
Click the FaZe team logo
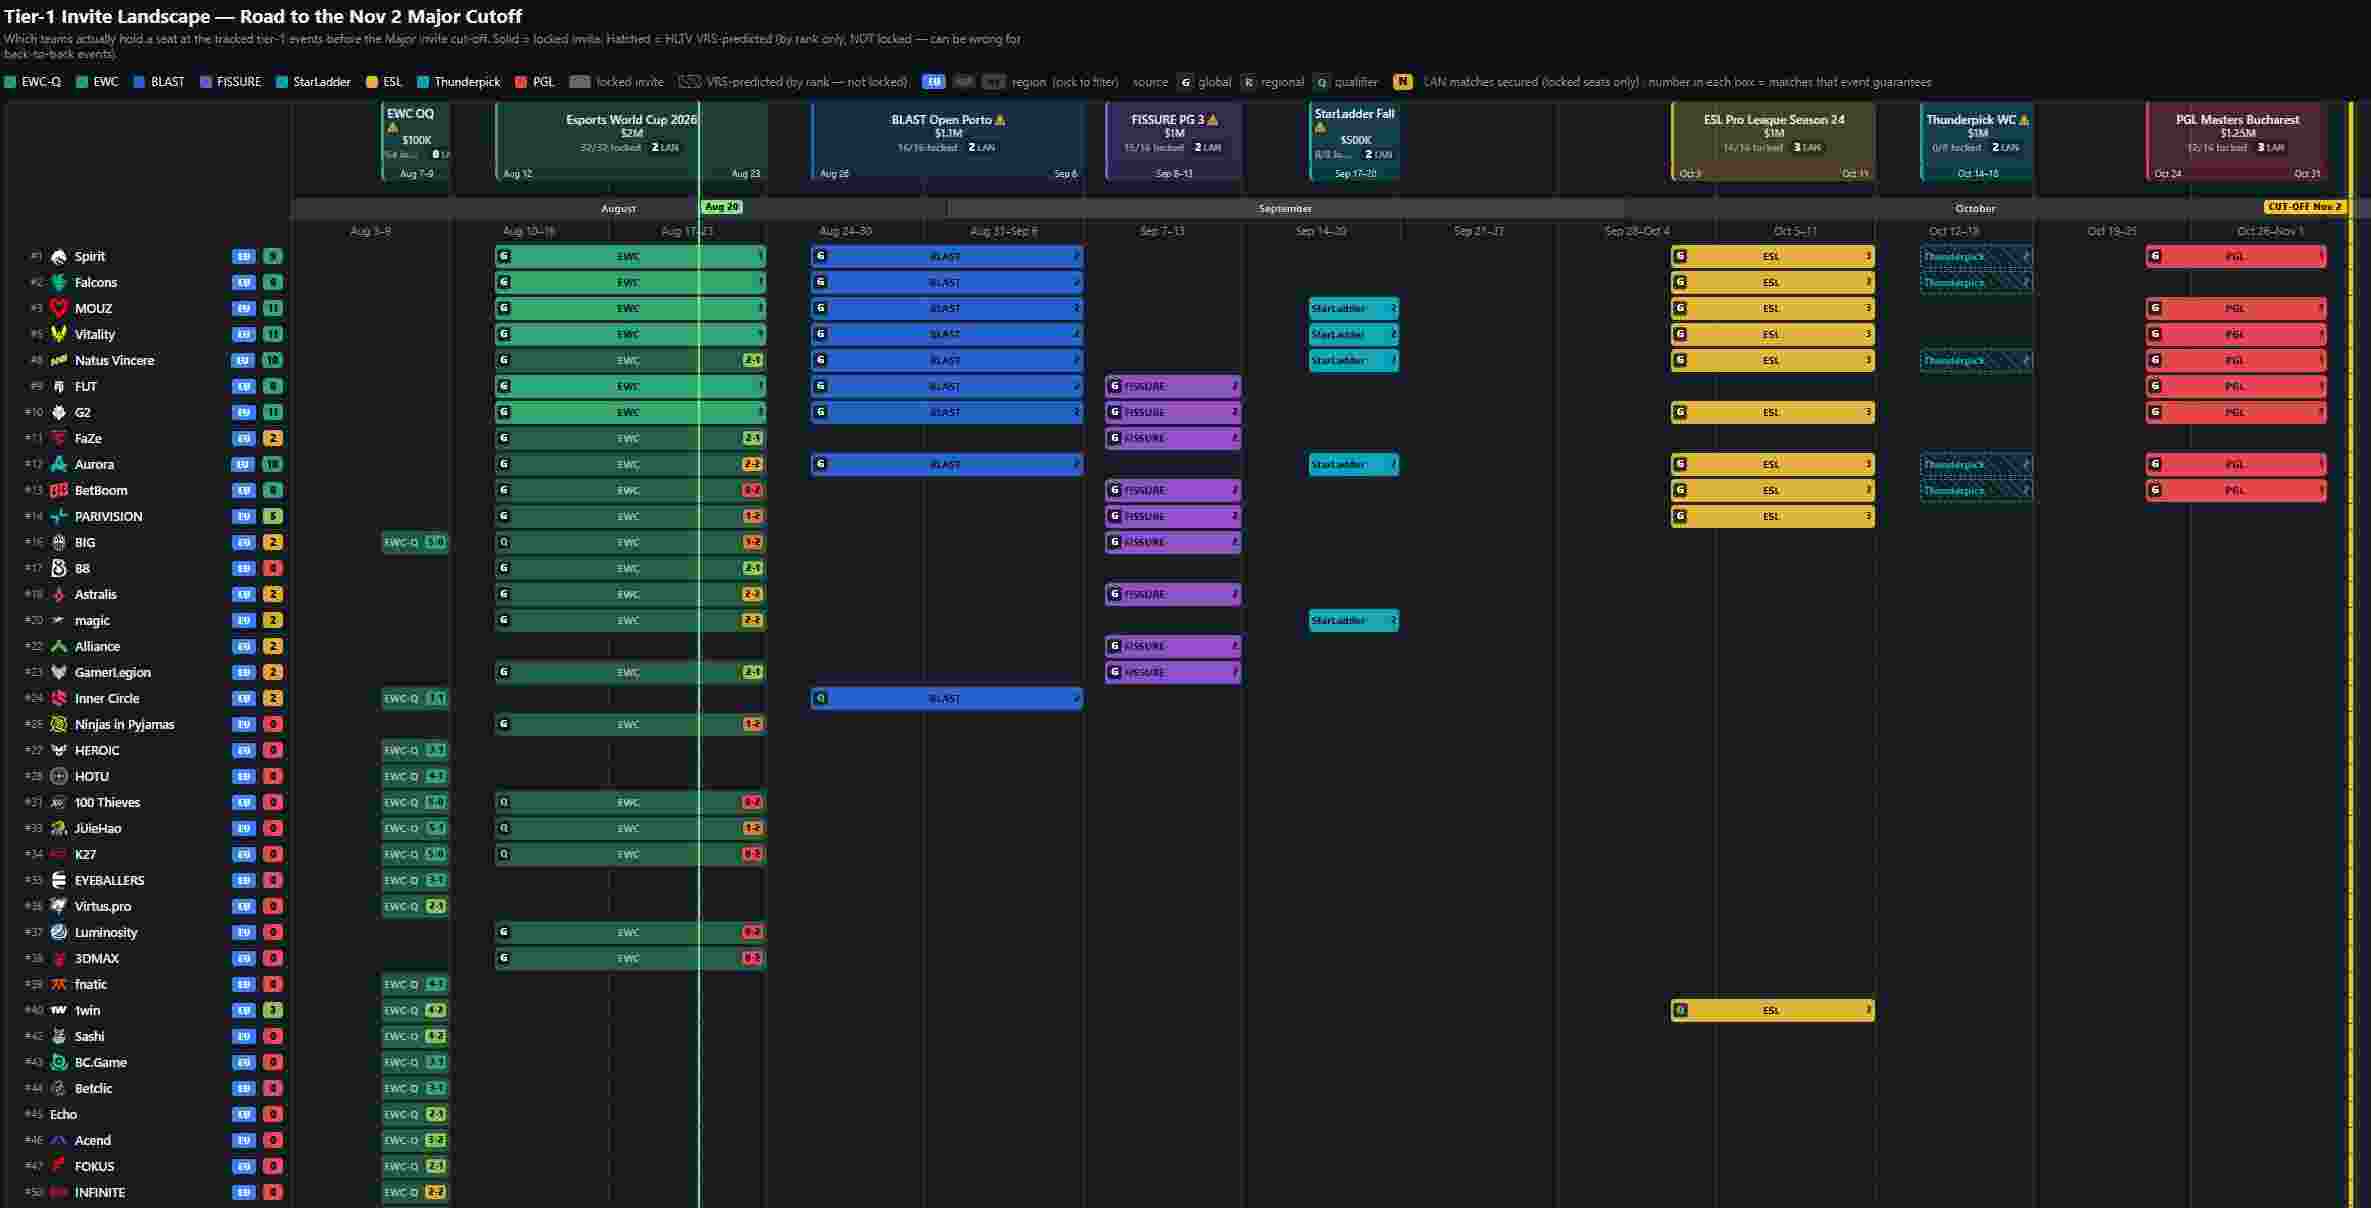tap(59, 439)
